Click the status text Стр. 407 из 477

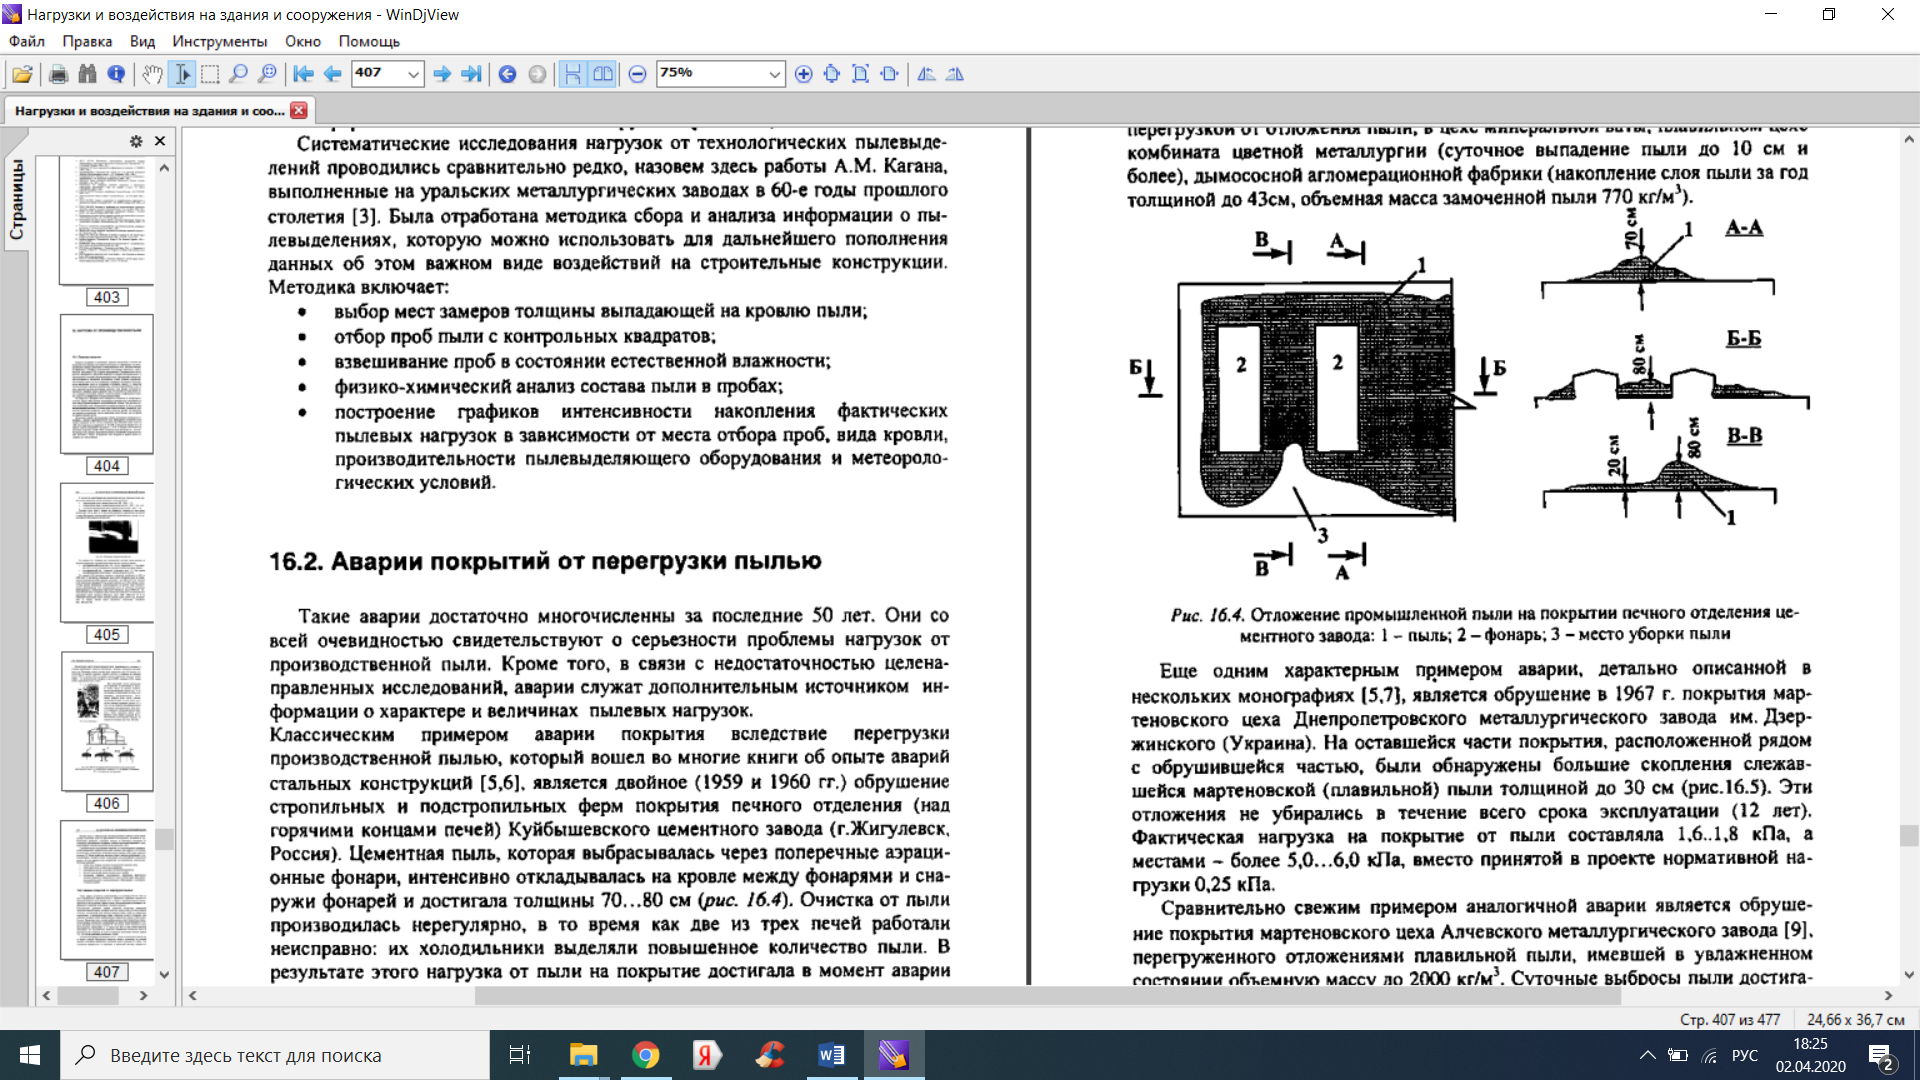pyautogui.click(x=1729, y=1019)
